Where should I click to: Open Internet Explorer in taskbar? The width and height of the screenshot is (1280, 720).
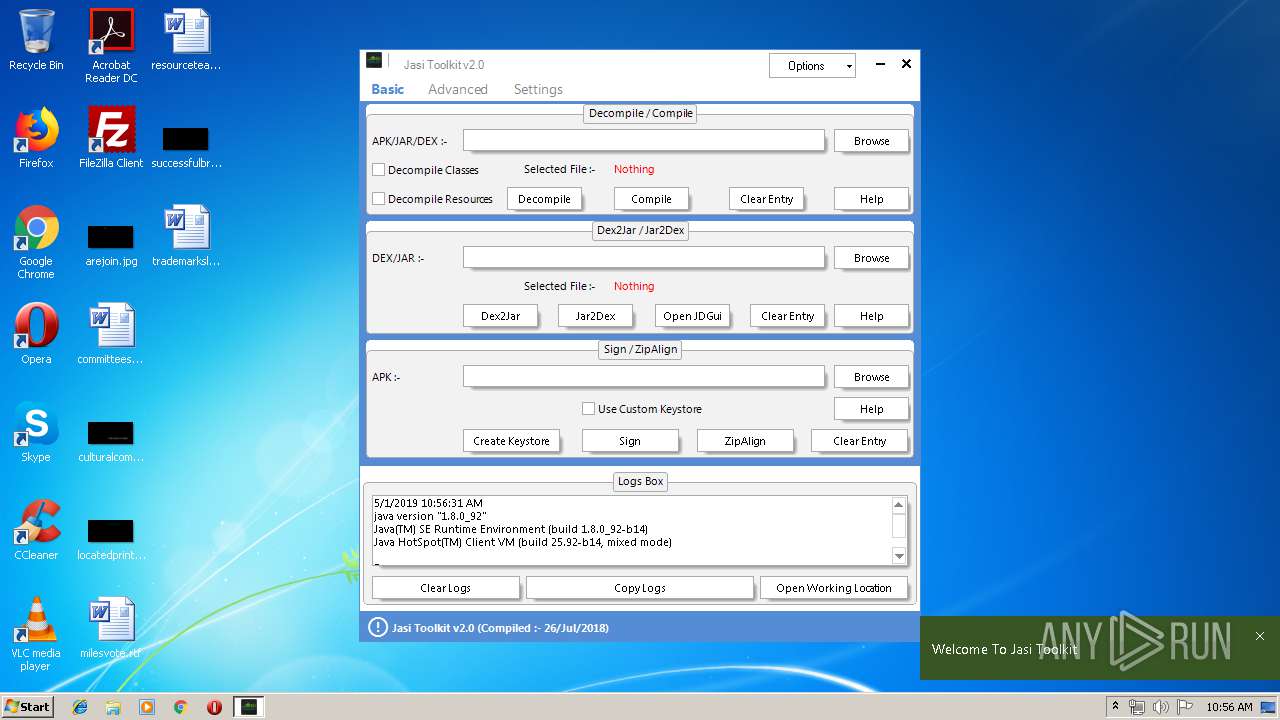(x=80, y=707)
